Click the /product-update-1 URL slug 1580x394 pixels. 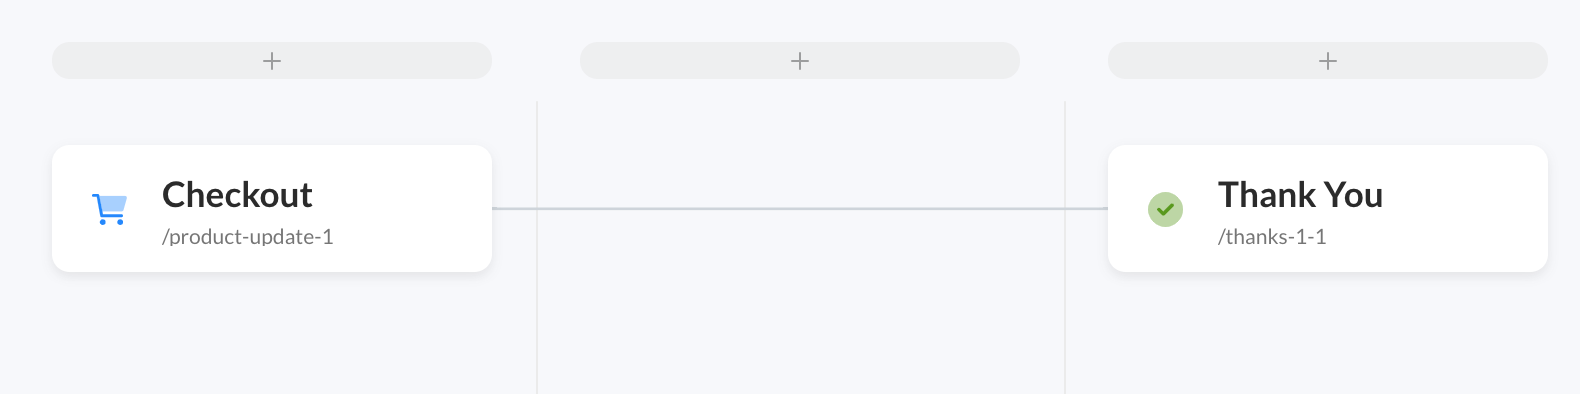click(x=248, y=237)
